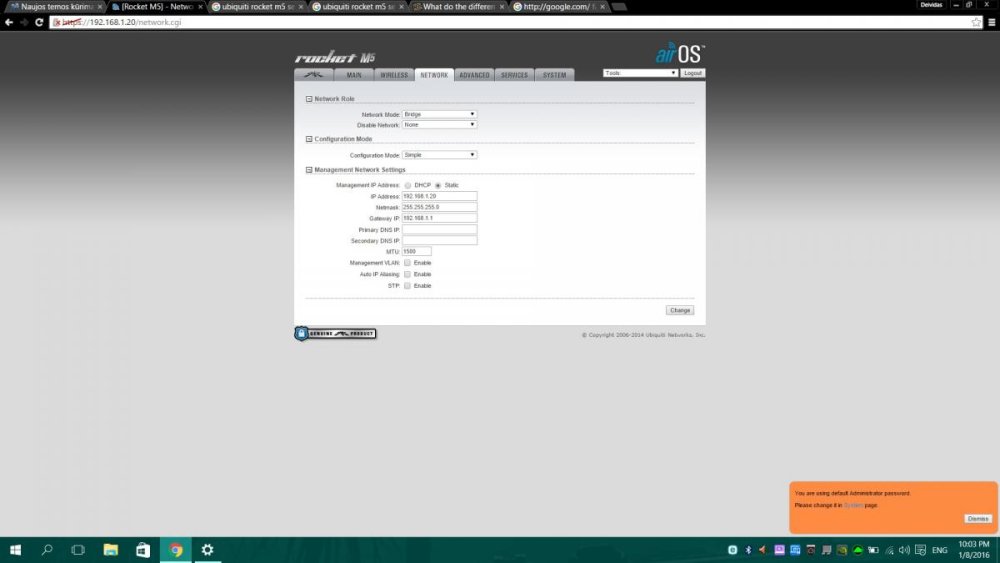Open taskbar search magnifier
Image resolution: width=1000 pixels, height=563 pixels.
[x=47, y=550]
